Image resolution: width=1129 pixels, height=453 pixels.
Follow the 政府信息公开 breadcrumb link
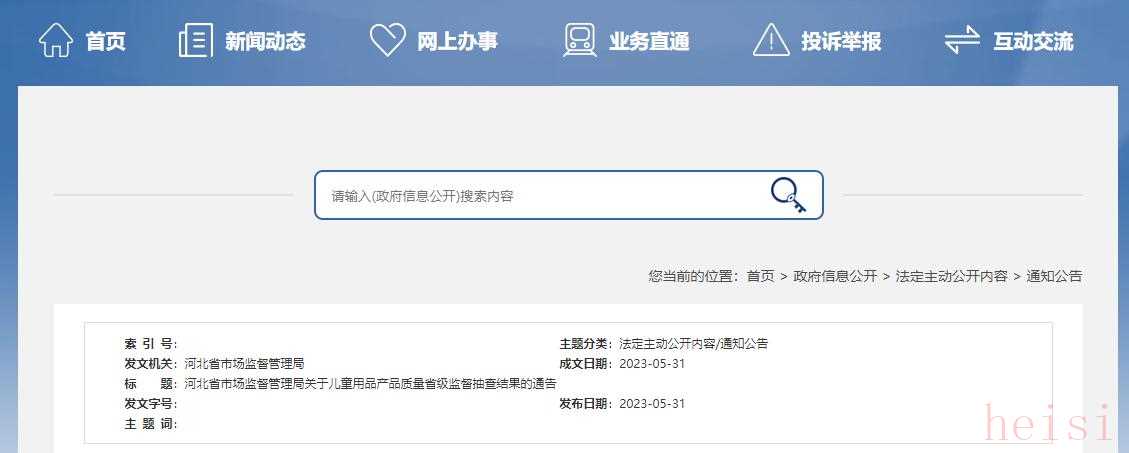tap(835, 276)
